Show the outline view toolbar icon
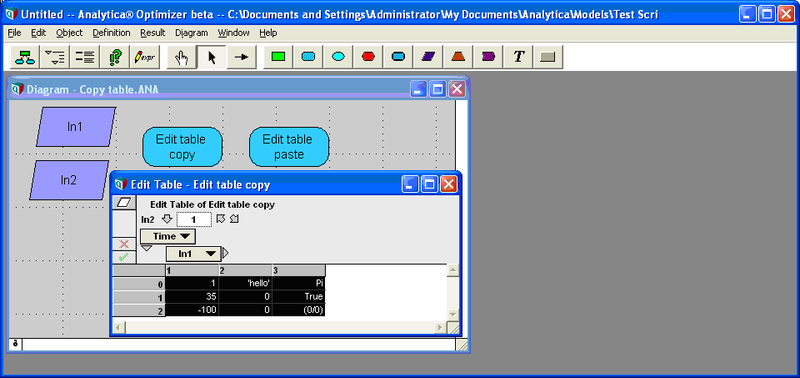 tap(55, 57)
